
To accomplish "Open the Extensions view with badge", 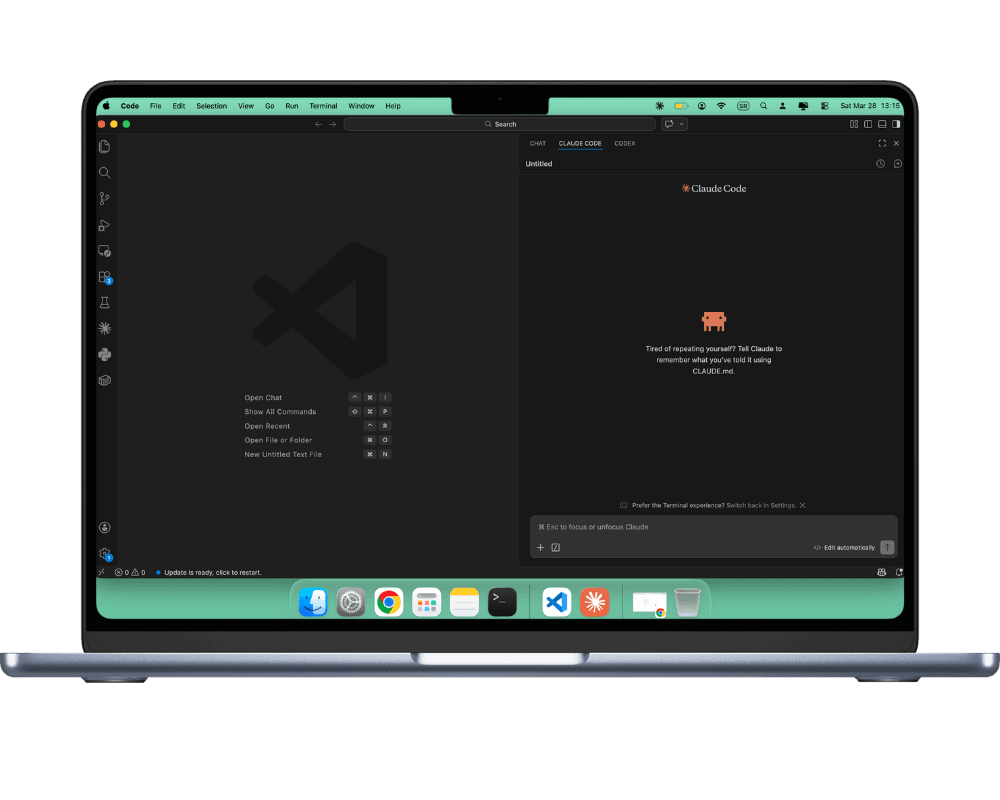I will 104,277.
